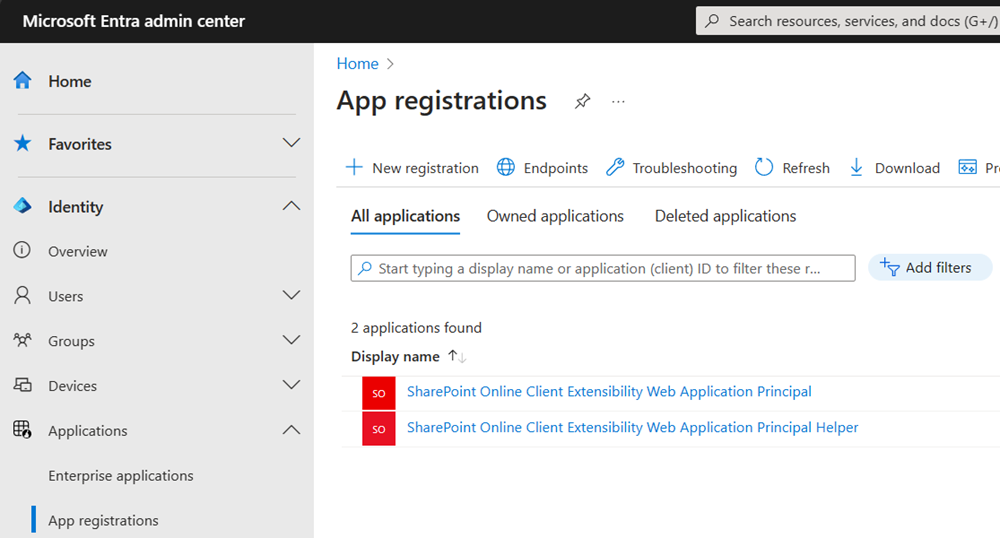
Task: Open the Troubleshooting tool
Action: [x=672, y=168]
